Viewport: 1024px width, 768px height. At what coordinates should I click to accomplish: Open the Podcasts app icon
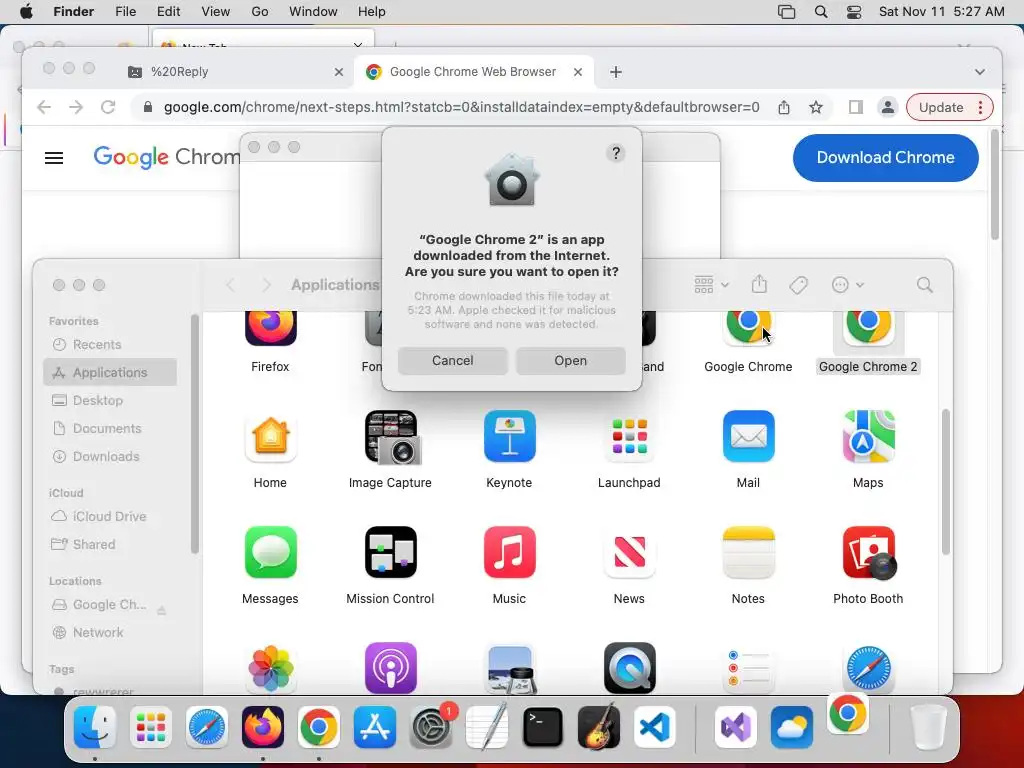click(x=391, y=668)
